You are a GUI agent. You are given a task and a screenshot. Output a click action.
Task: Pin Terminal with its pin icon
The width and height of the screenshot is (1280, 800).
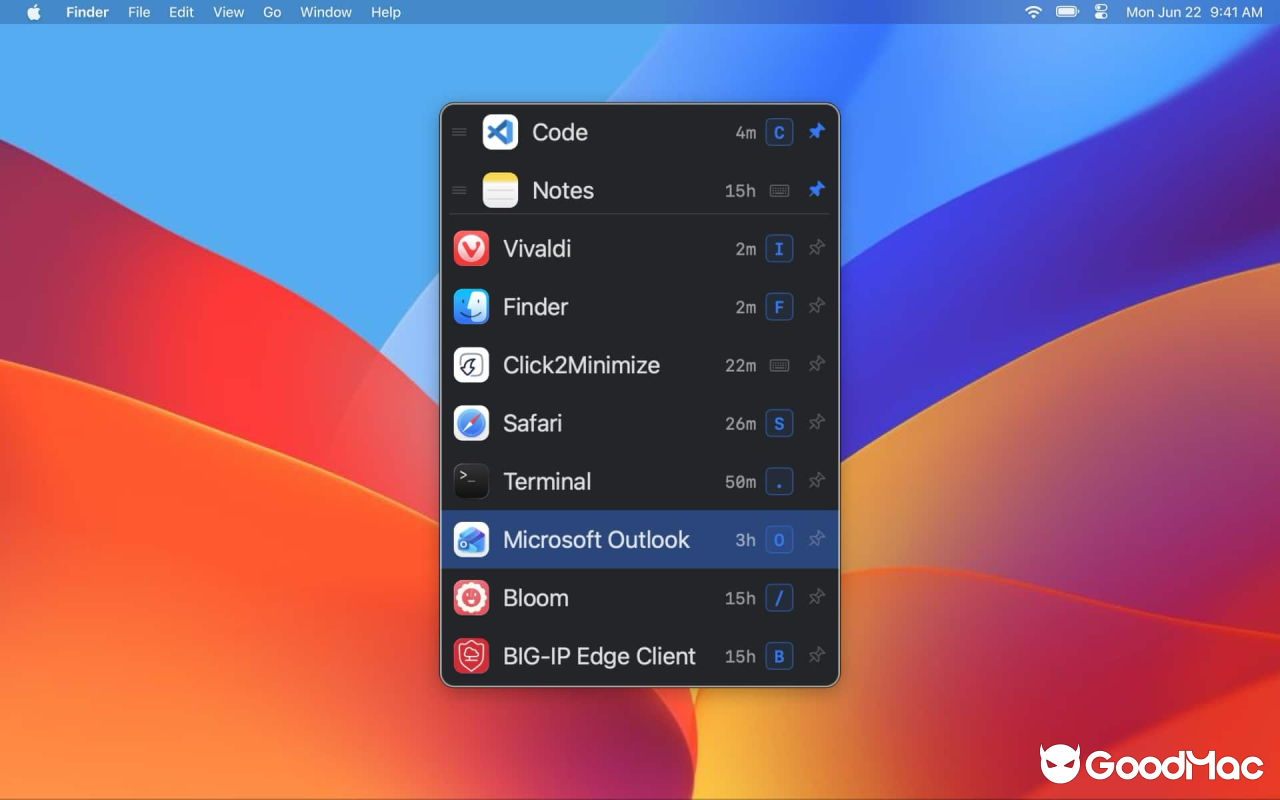[817, 480]
